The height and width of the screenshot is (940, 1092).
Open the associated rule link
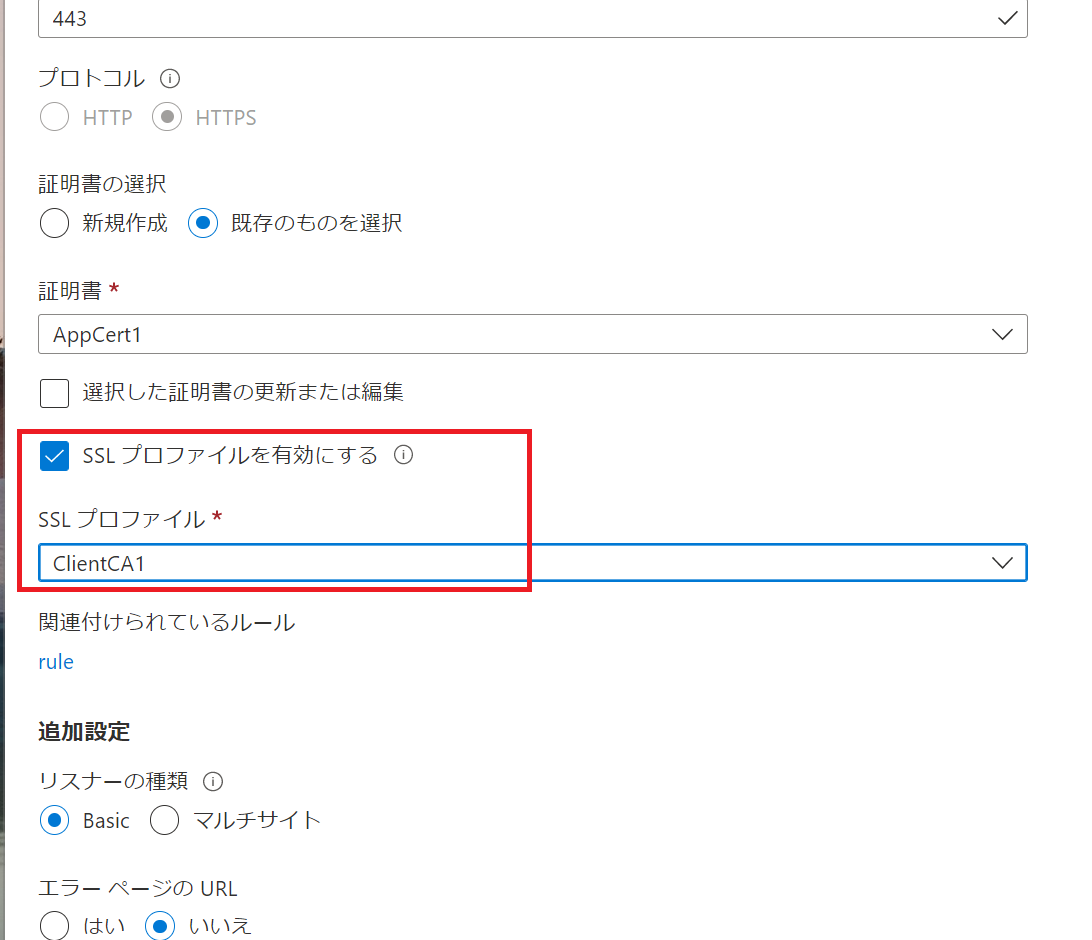[56, 661]
